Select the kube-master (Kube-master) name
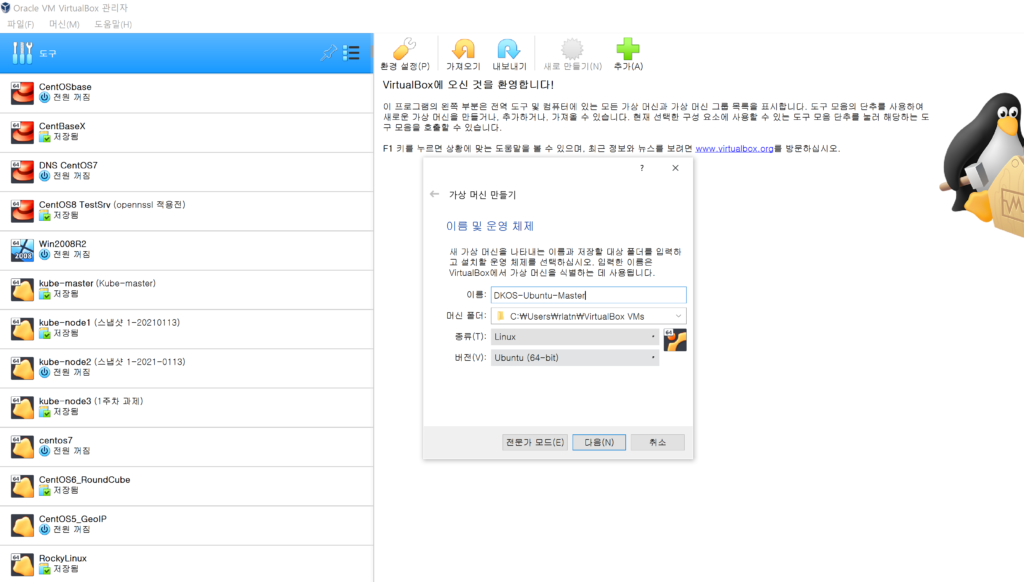 pyautogui.click(x=97, y=283)
